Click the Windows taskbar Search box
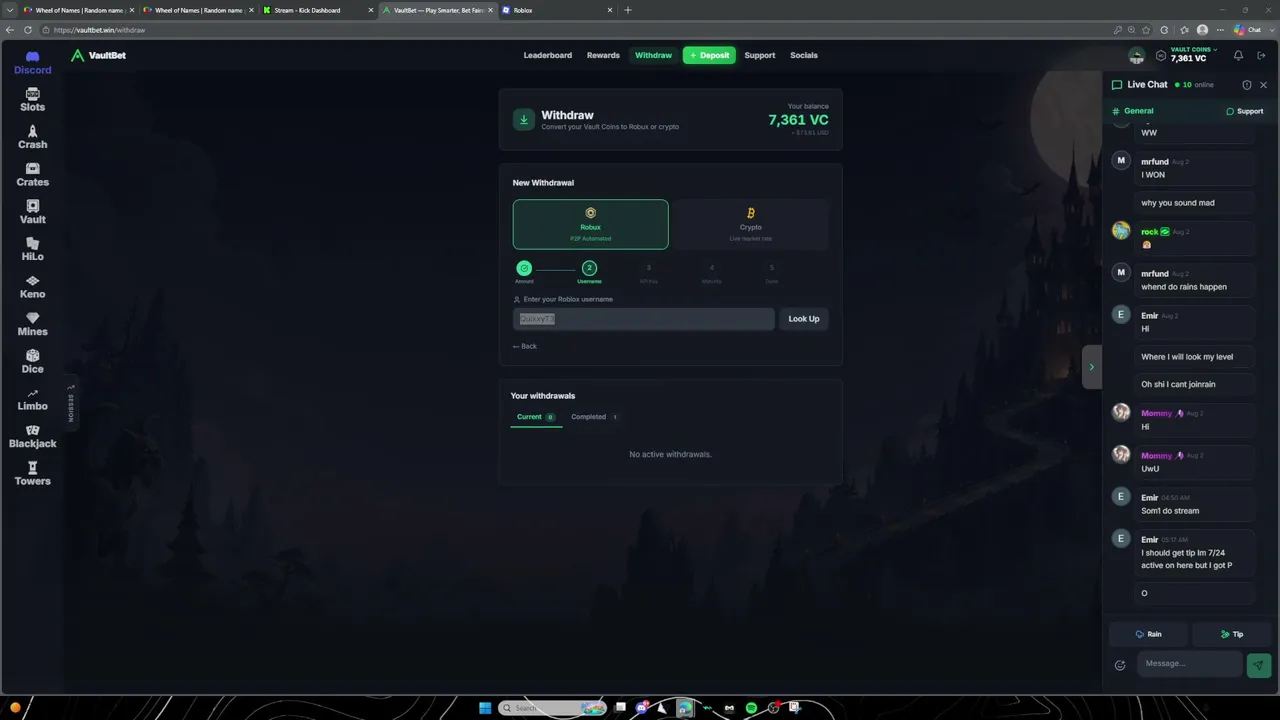The image size is (1280, 720). [552, 708]
